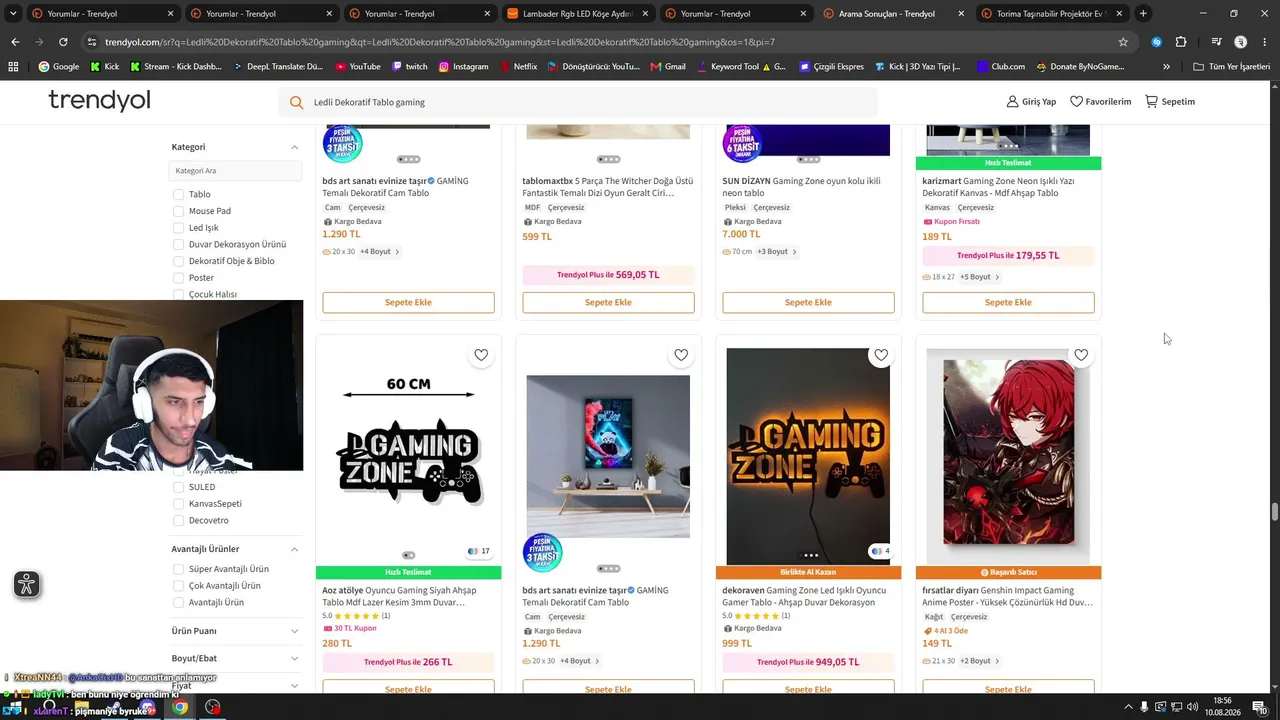Screen dimensions: 1280x720
Task: Check the Led Işık category checkbox
Action: tap(178, 228)
